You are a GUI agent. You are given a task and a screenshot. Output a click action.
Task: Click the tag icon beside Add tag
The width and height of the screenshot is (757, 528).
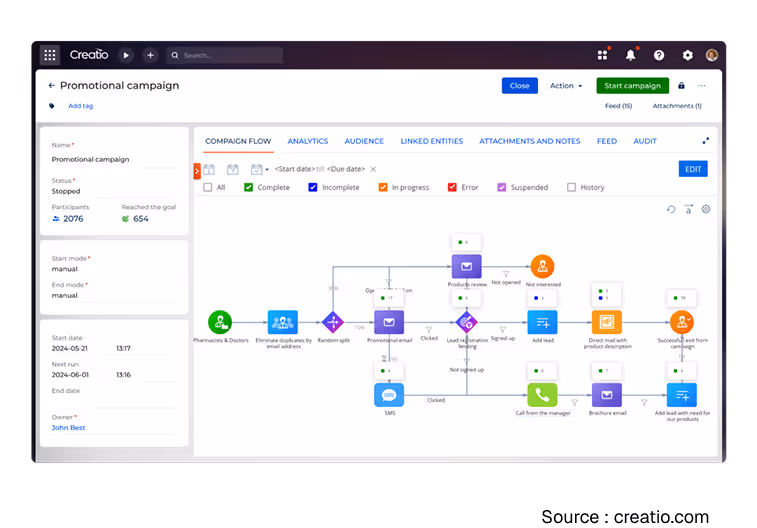(52, 106)
